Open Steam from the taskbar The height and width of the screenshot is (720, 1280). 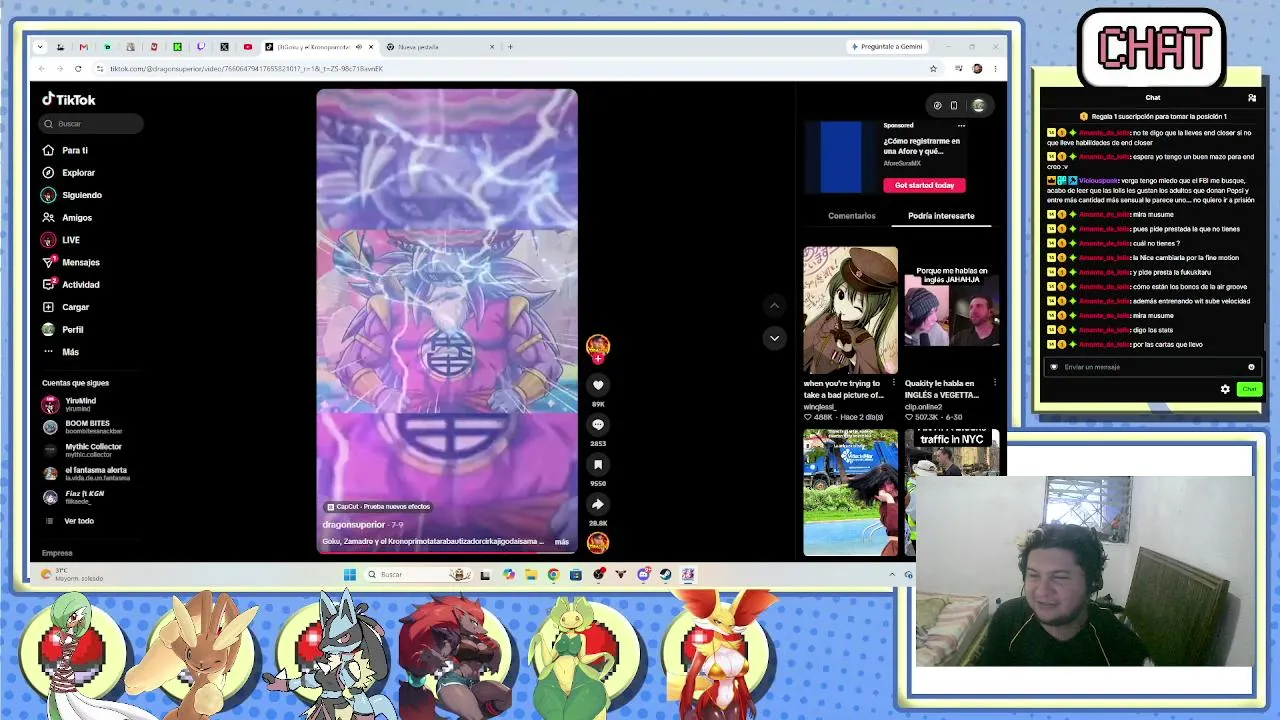coord(665,574)
